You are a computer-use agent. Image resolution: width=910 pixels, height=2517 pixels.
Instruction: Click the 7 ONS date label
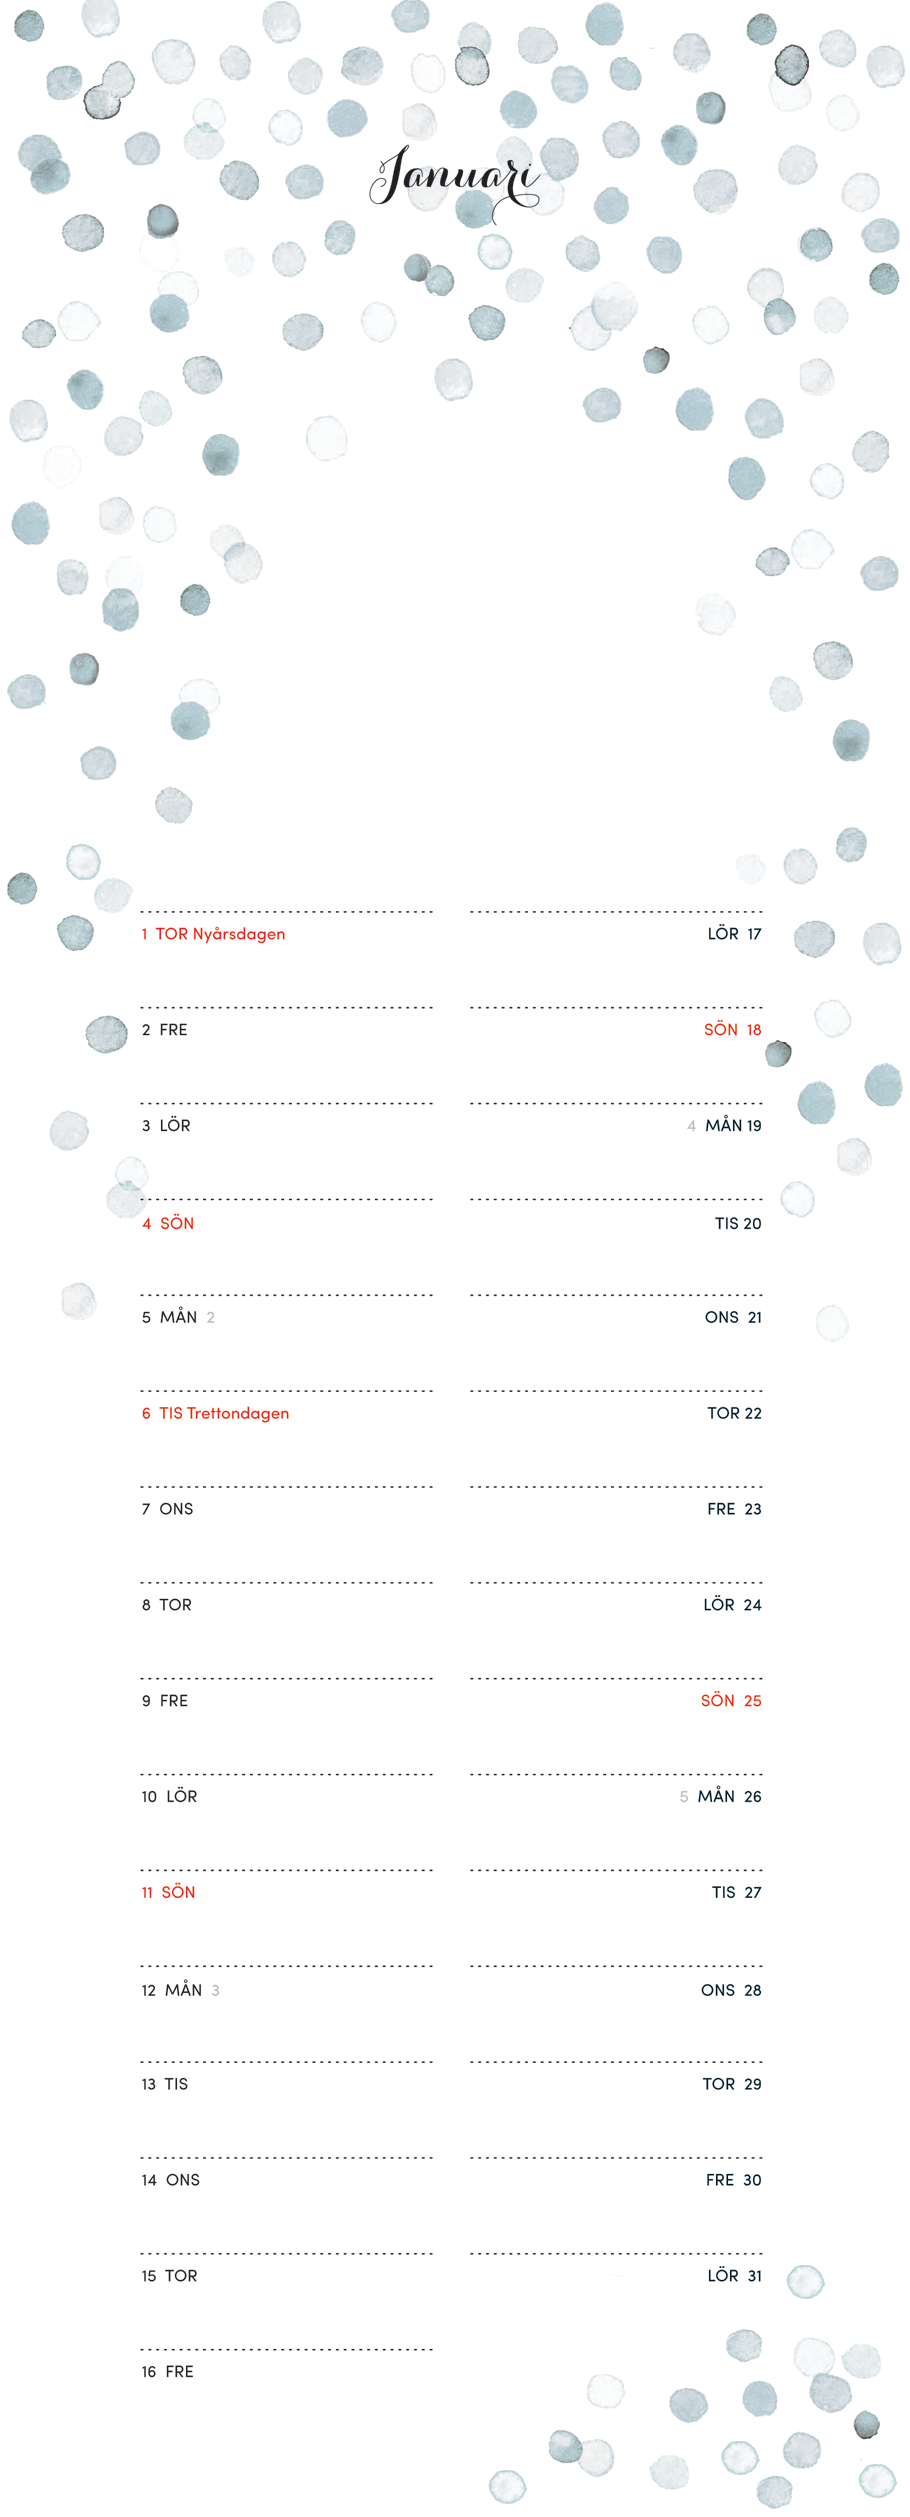coord(168,1509)
